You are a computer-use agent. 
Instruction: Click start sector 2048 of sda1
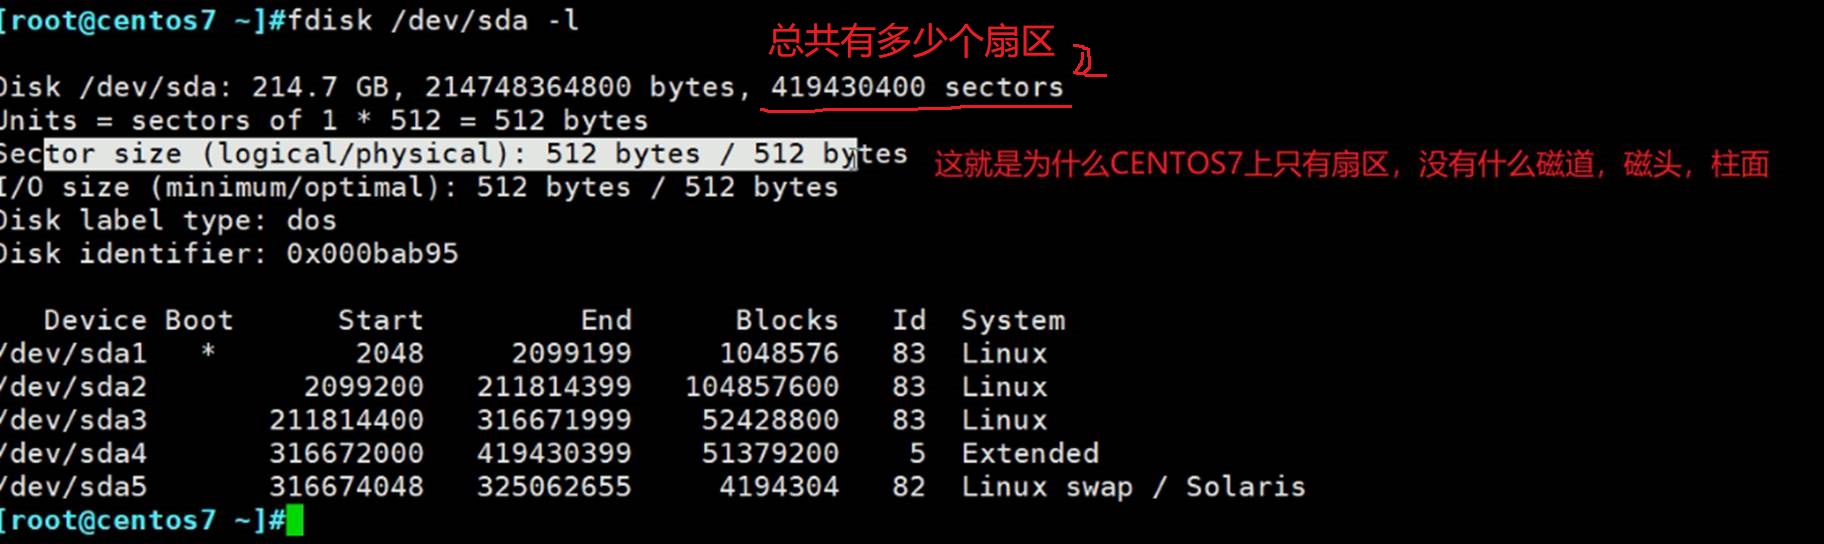tap(389, 353)
